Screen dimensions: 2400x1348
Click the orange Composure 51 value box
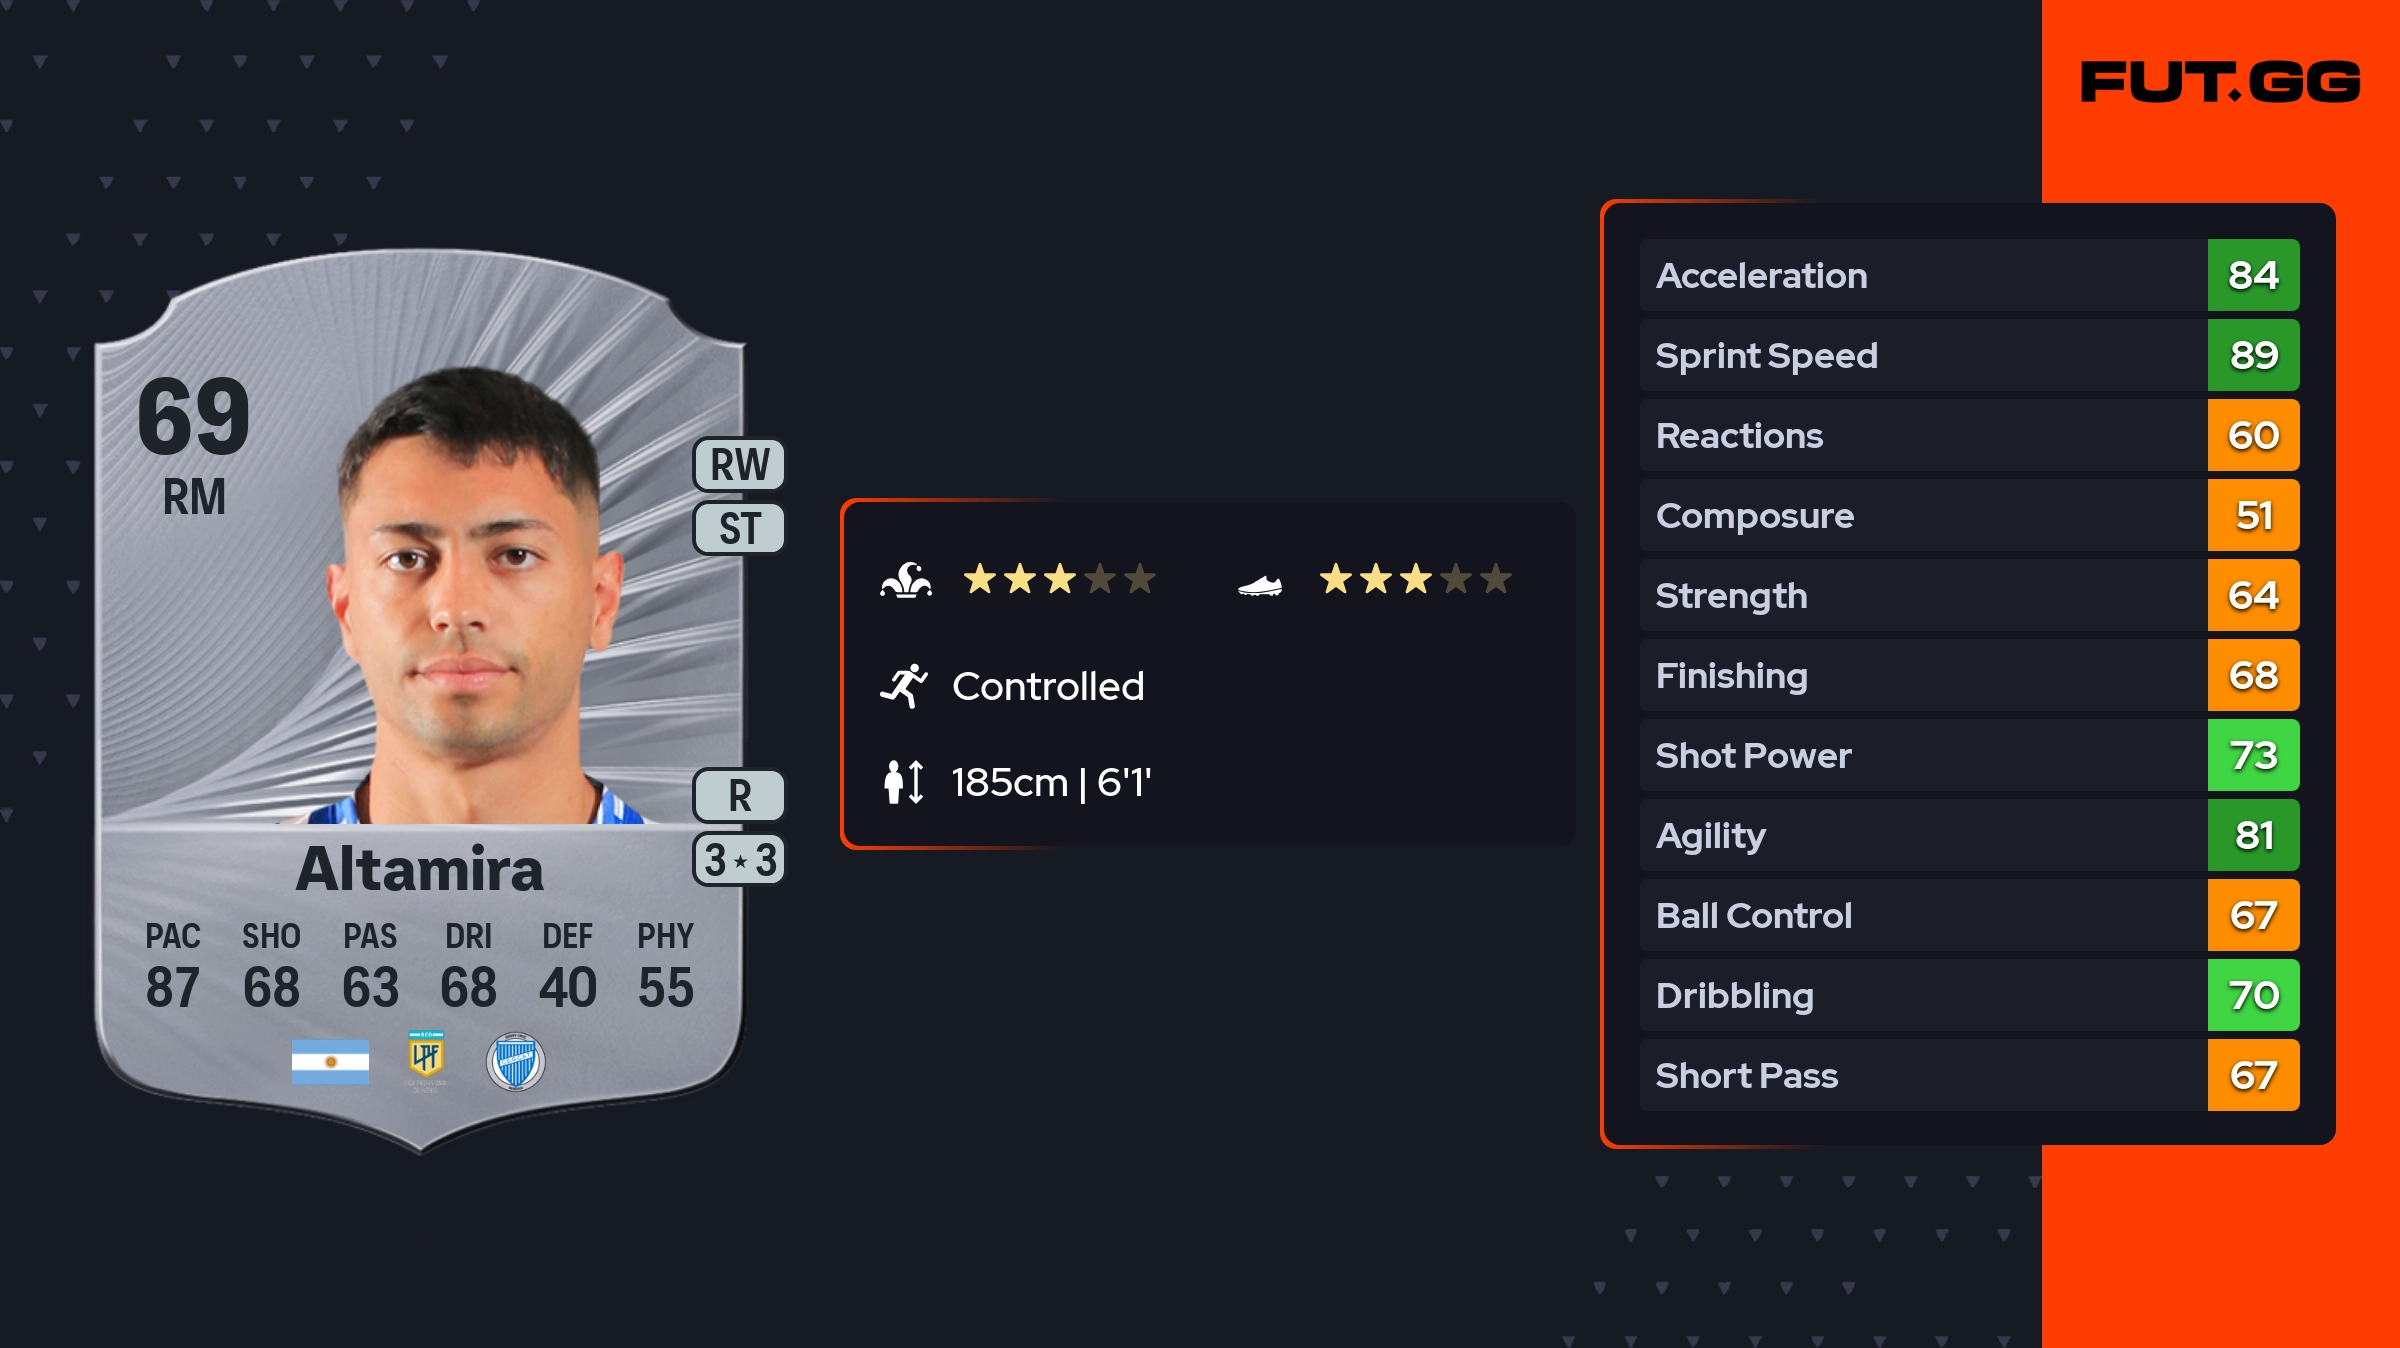(x=2253, y=515)
